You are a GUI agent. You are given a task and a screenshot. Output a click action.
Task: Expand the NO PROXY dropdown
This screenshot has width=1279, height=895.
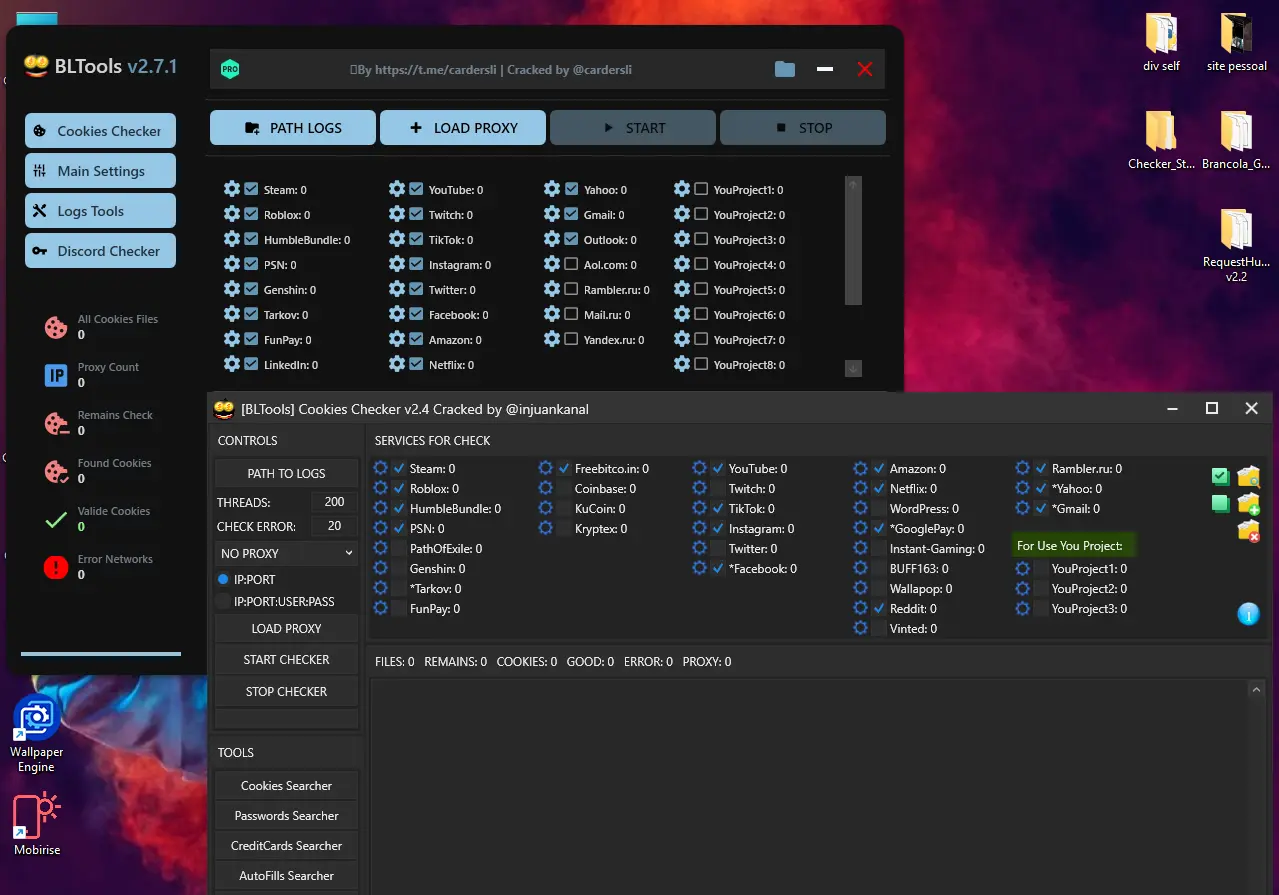(286, 553)
